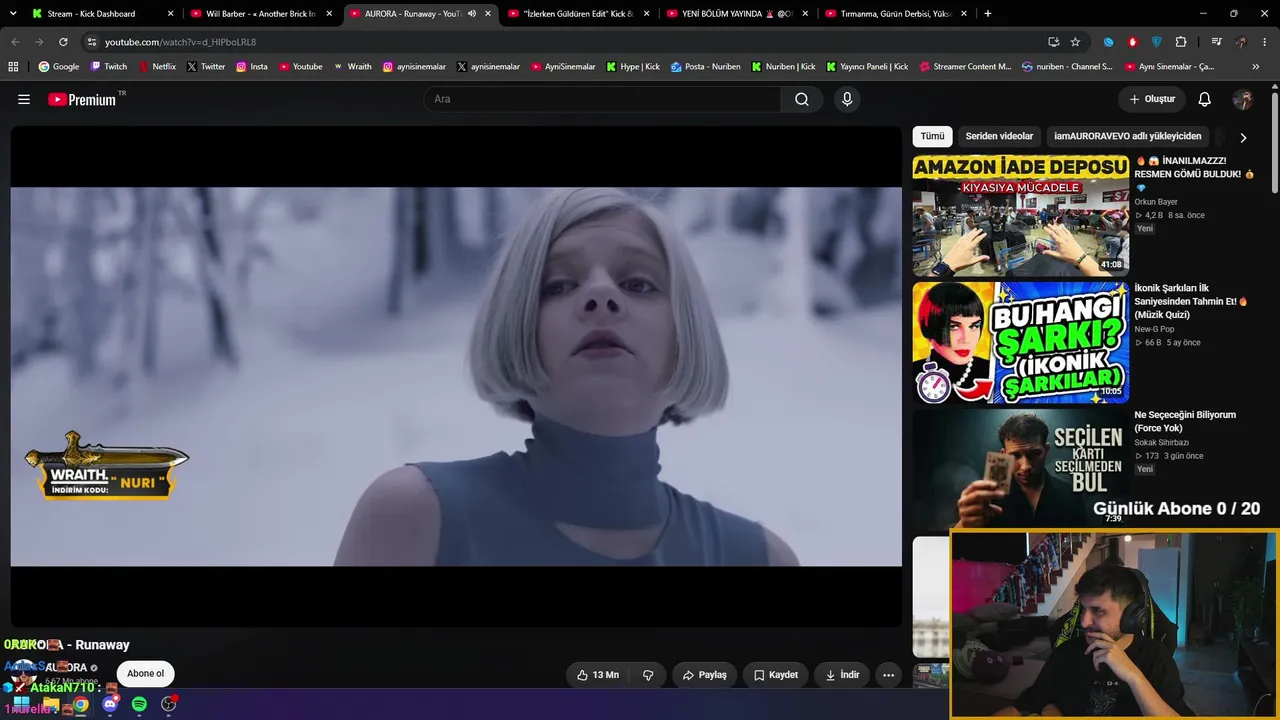Reload the page in Chrome
The height and width of the screenshot is (720, 1280).
click(63, 42)
